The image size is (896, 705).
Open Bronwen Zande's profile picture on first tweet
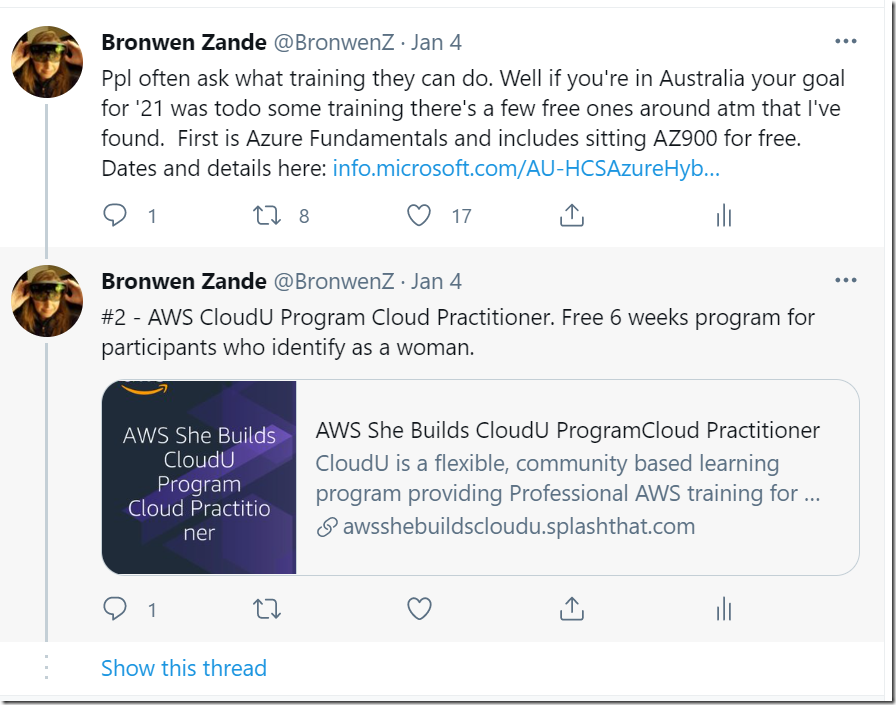click(47, 62)
